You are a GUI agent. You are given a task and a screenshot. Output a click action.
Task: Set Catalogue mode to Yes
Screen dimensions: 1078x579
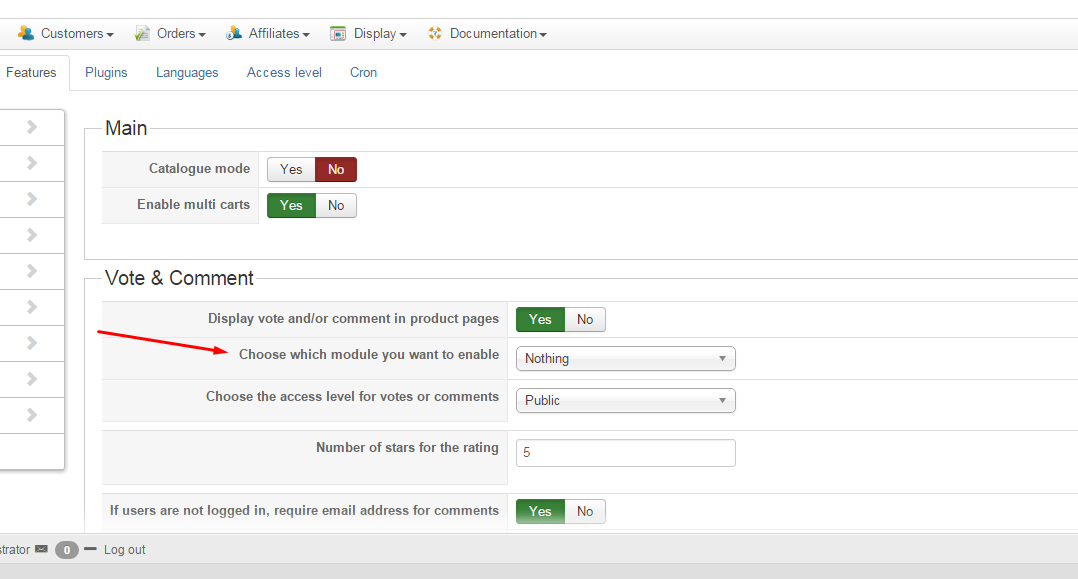click(291, 170)
